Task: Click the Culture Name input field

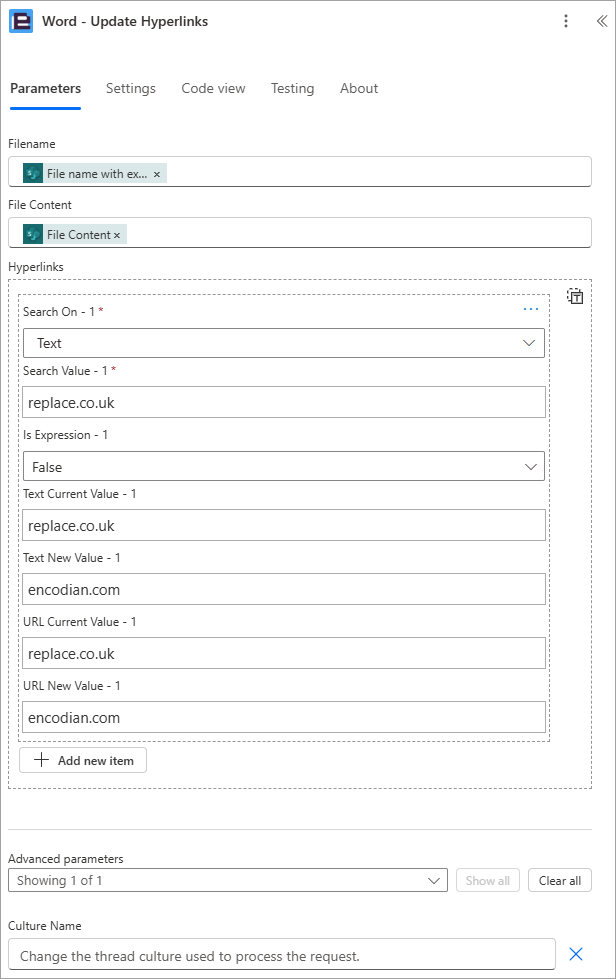Action: (x=281, y=954)
